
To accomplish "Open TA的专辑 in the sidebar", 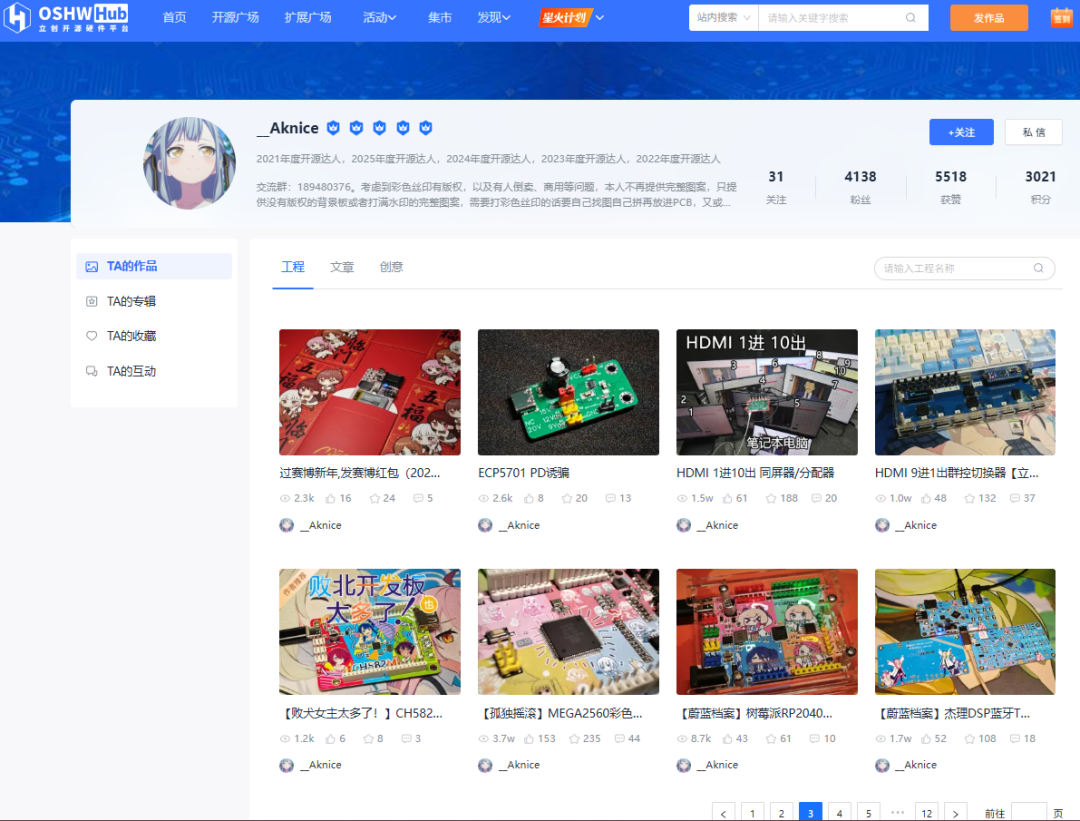I will coord(131,301).
